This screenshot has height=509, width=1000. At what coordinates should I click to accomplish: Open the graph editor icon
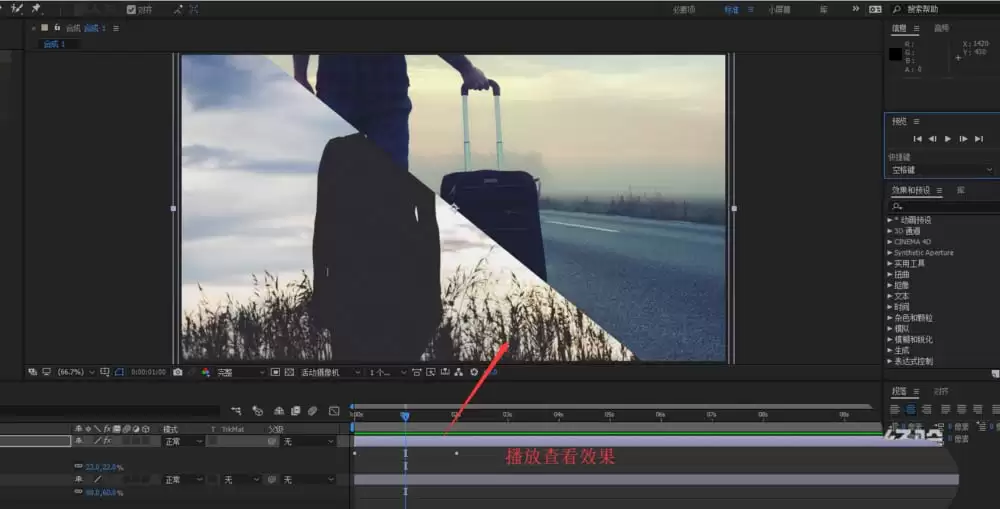[x=334, y=411]
